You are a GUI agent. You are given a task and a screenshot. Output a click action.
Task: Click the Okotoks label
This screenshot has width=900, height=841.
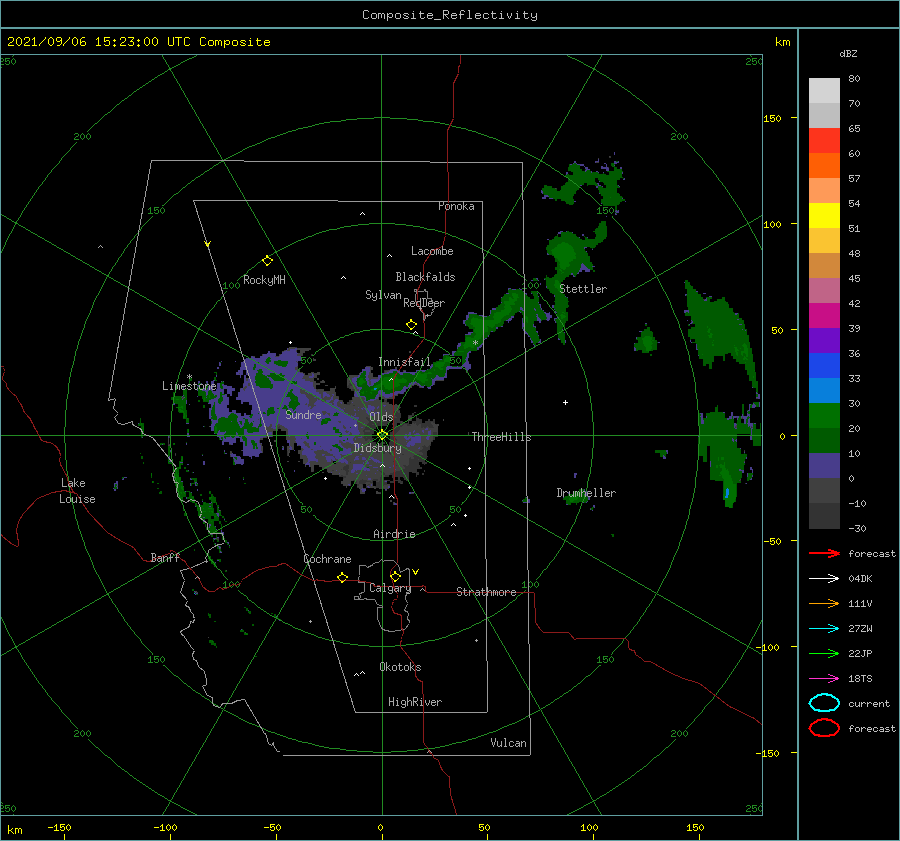coord(400,667)
